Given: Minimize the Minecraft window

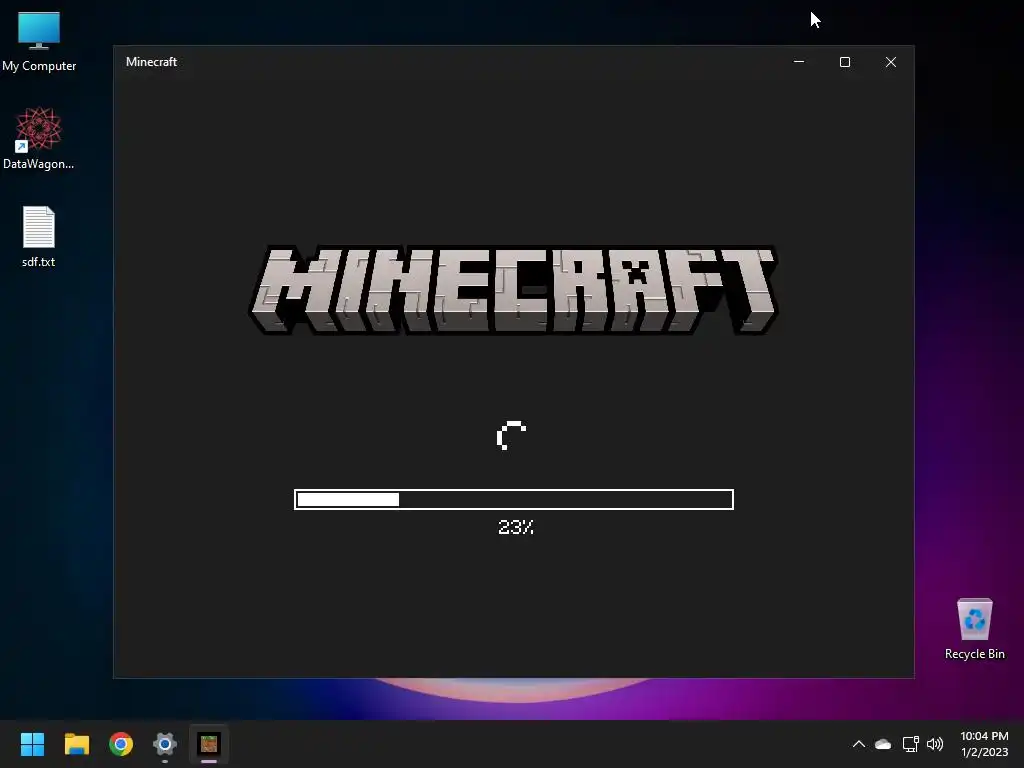Looking at the screenshot, I should pyautogui.click(x=799, y=62).
